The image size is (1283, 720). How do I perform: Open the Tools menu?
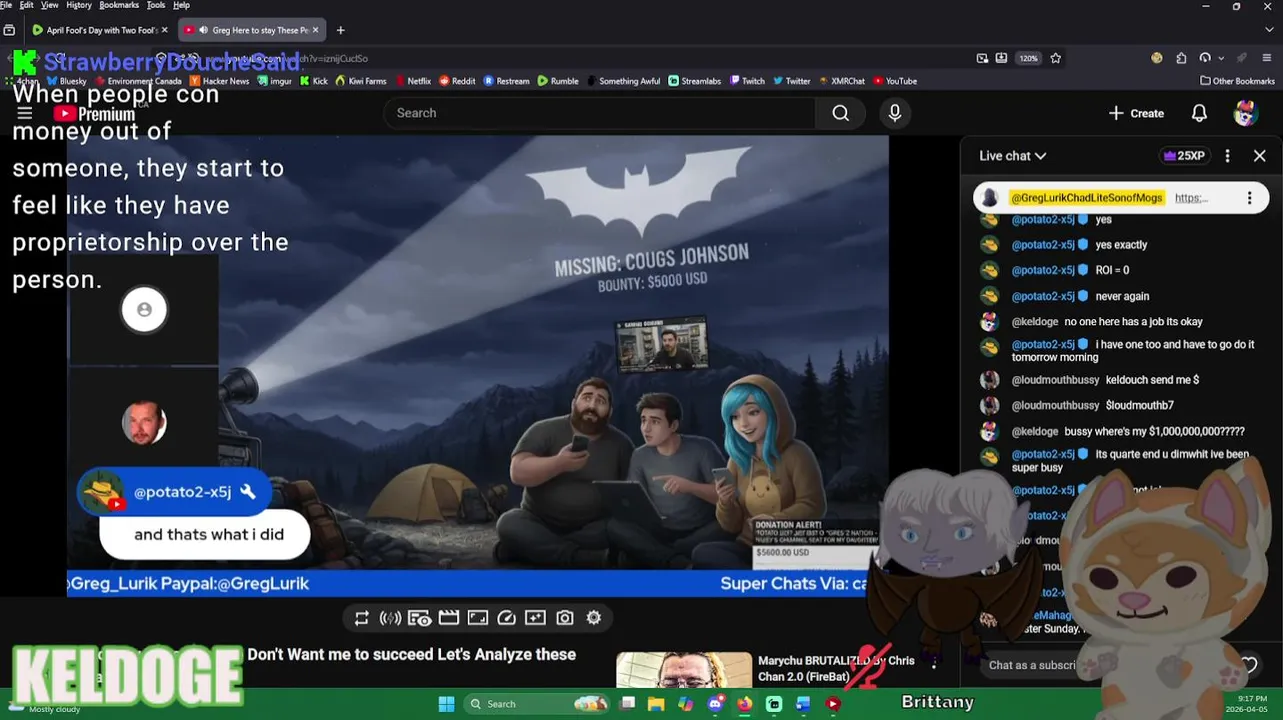tap(156, 5)
